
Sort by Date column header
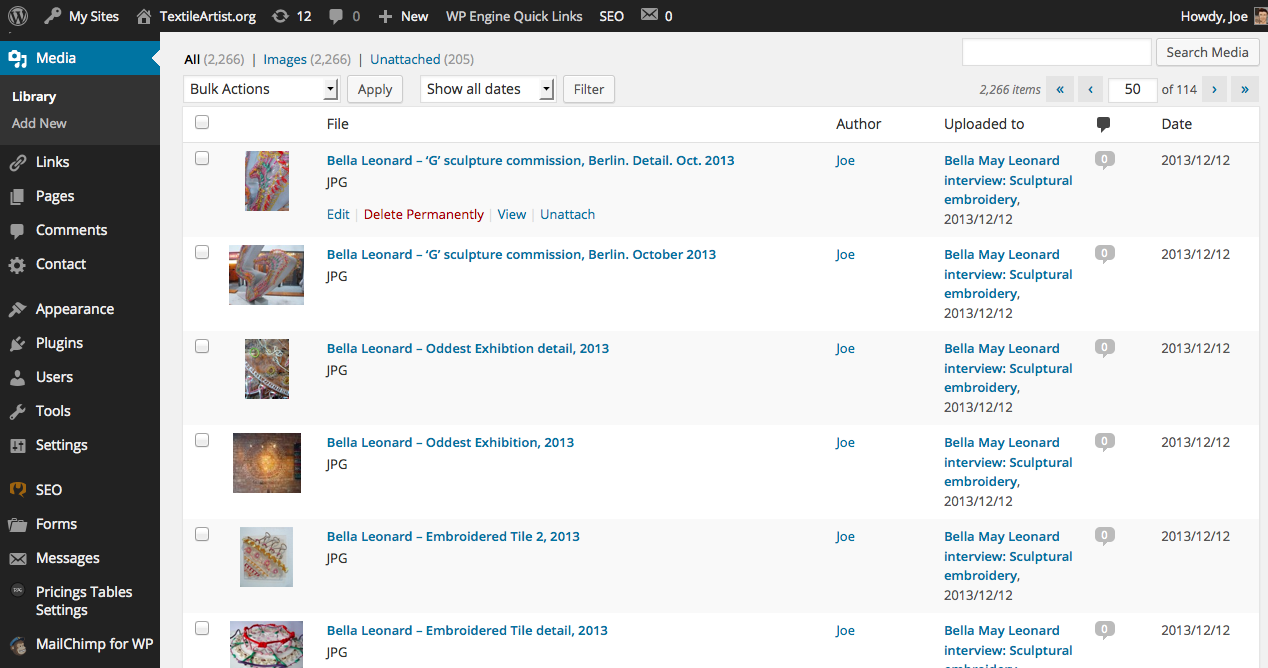[1177, 124]
